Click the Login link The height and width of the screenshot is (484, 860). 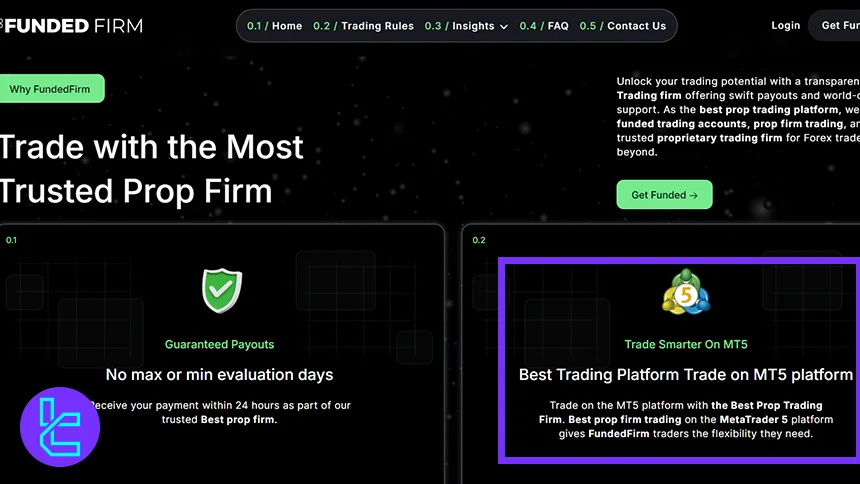(x=785, y=25)
